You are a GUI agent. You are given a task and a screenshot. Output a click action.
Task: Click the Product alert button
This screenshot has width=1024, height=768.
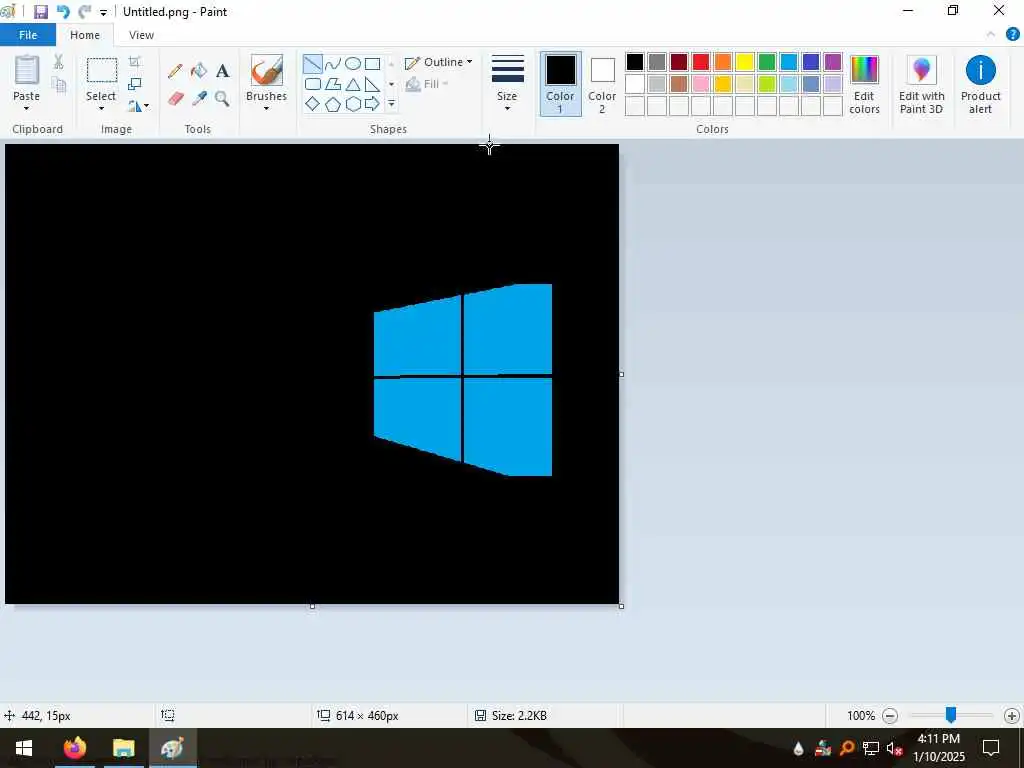coord(980,84)
